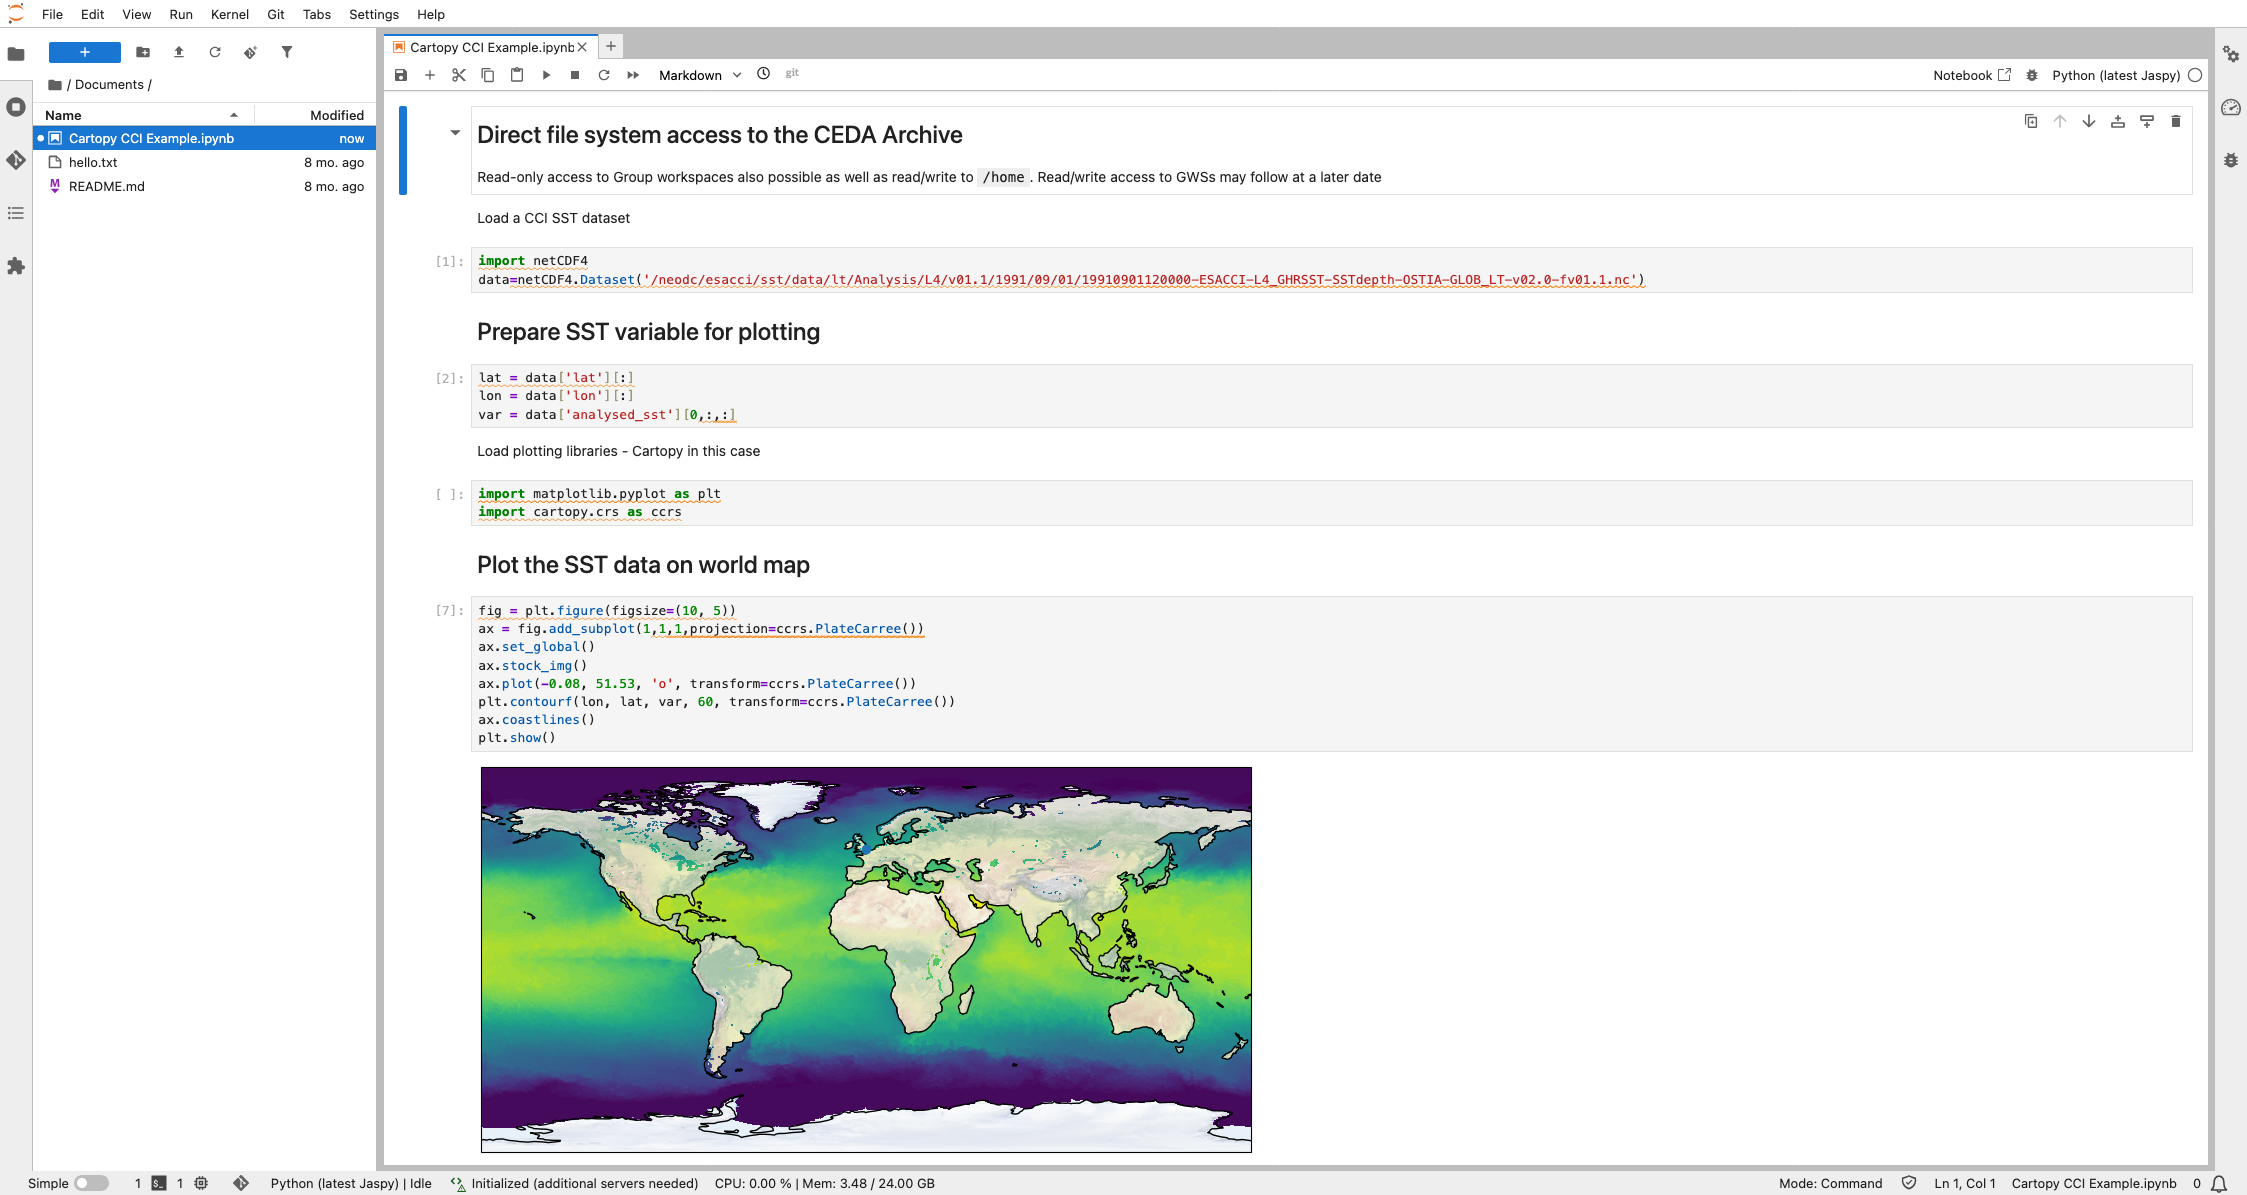The image size is (2247, 1195).
Task: Cut the selected cell
Action: 459,75
